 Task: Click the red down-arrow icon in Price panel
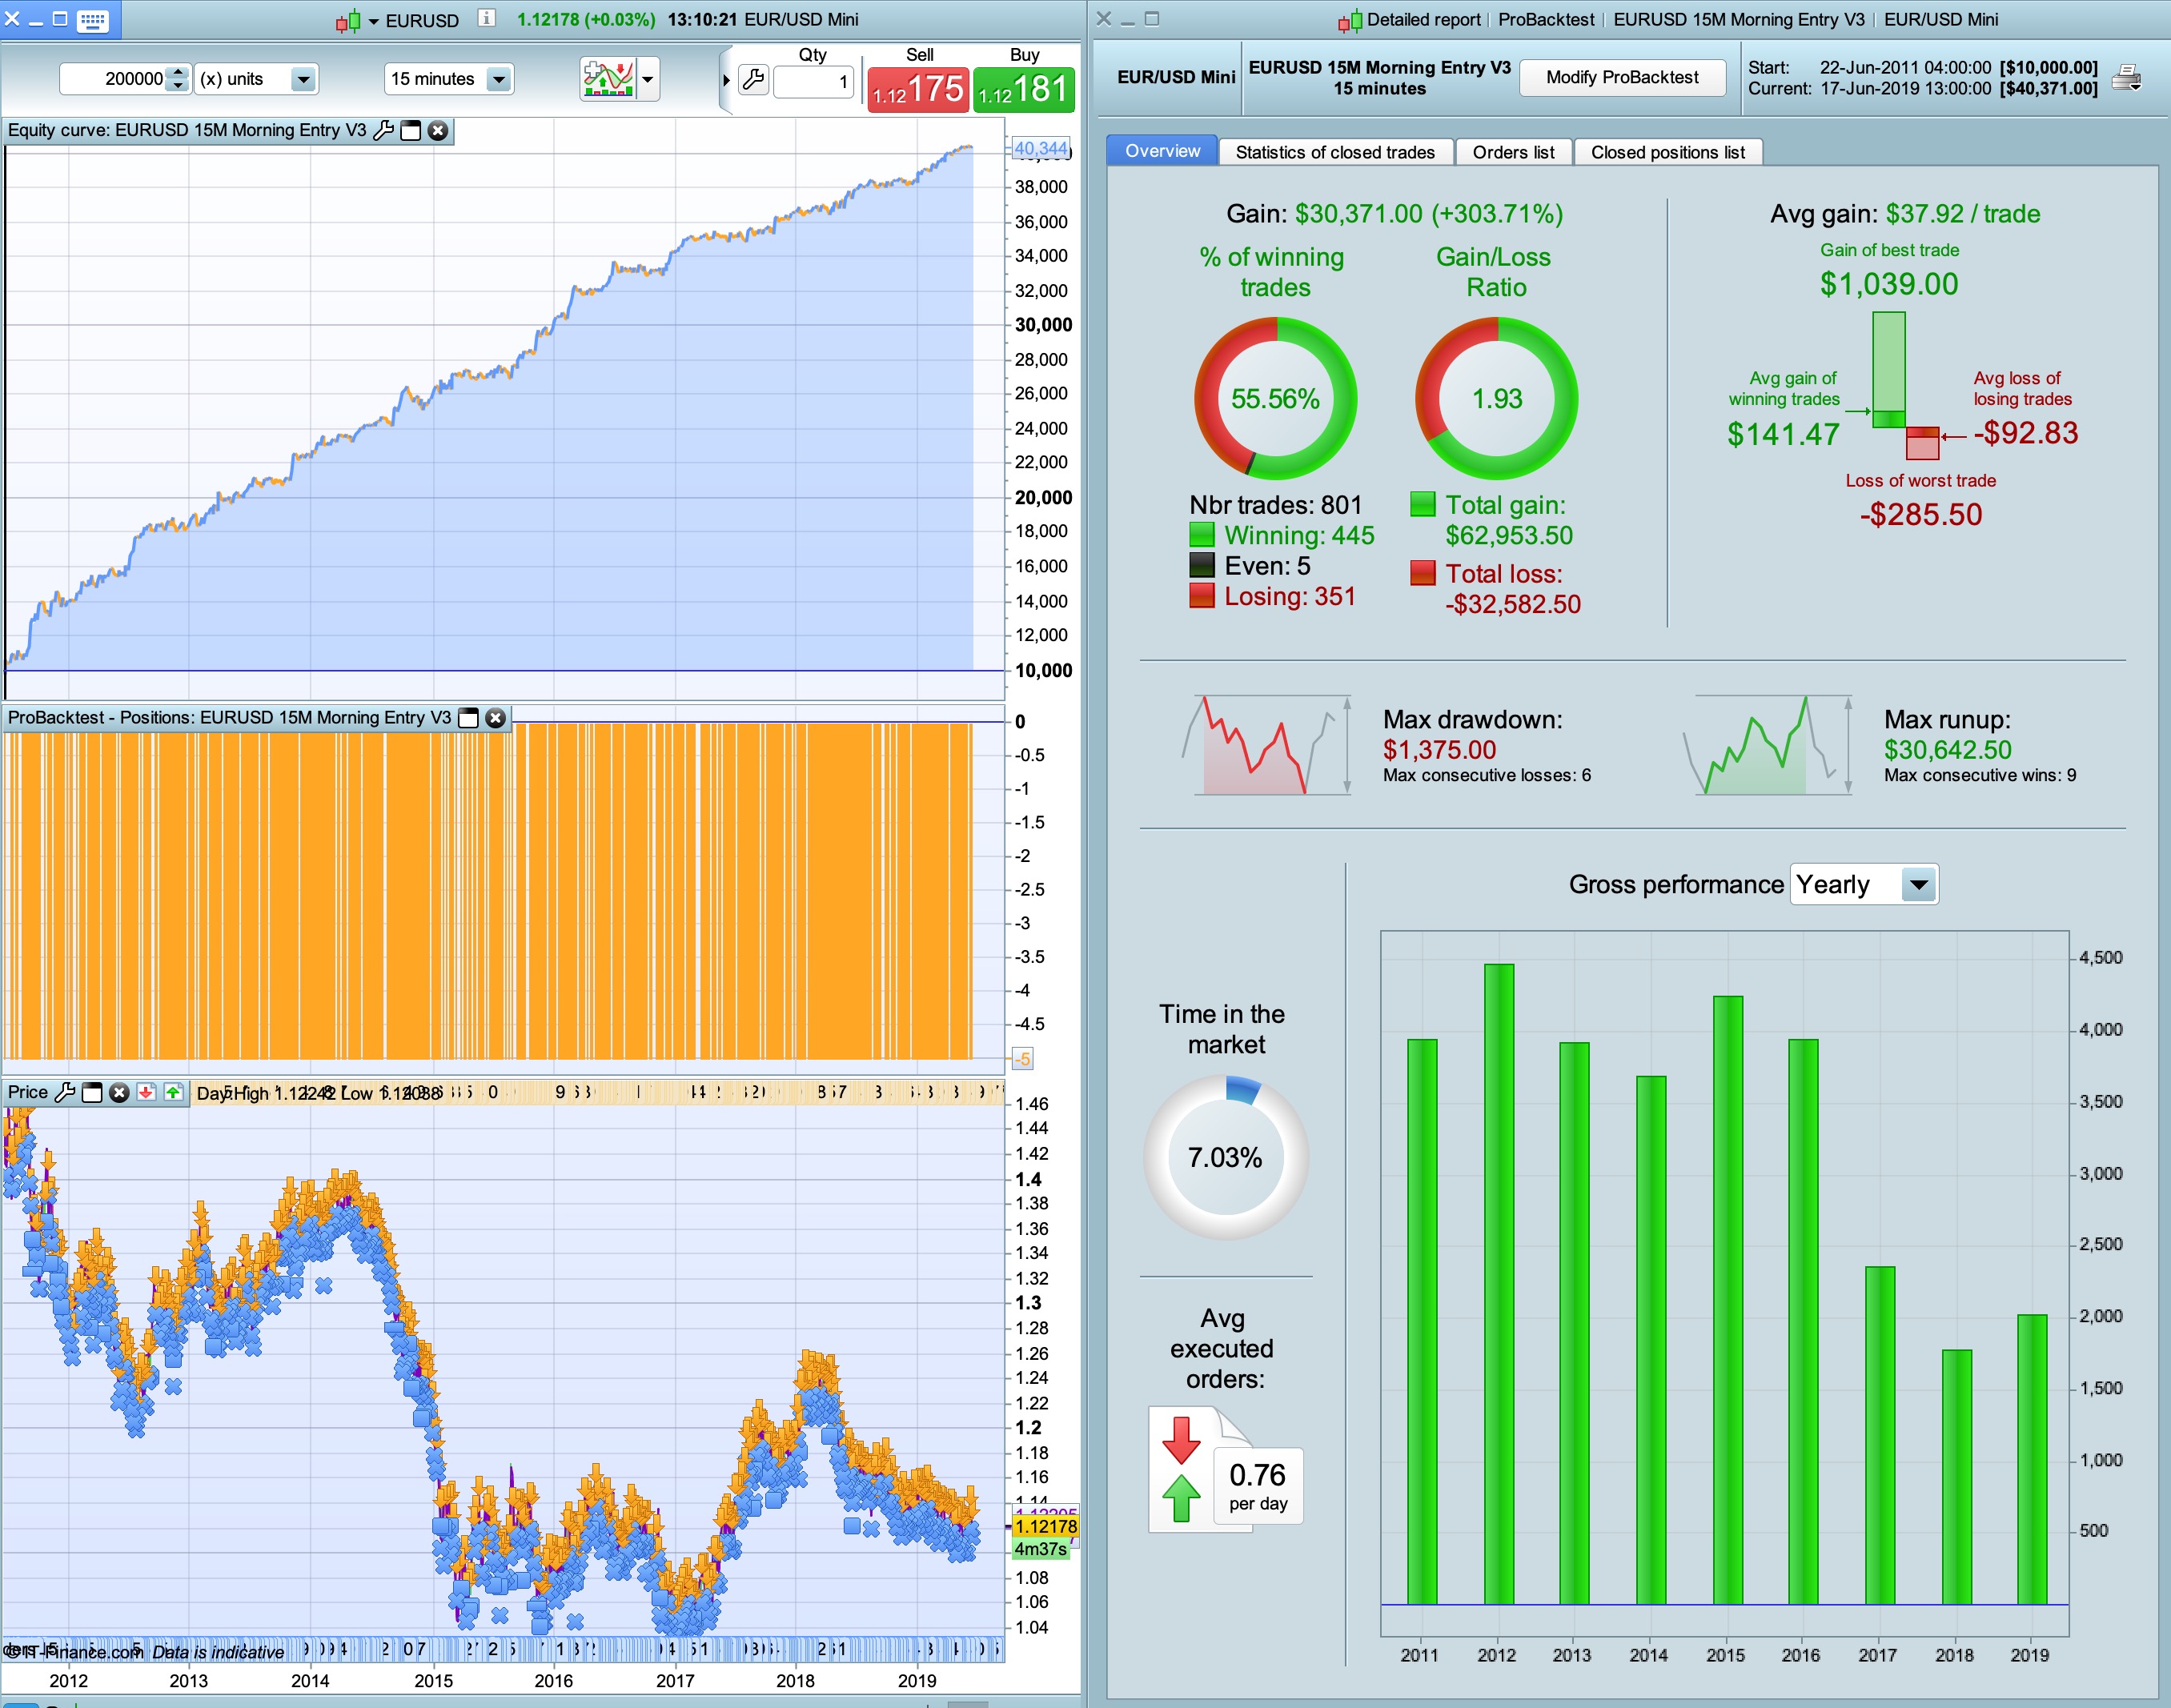(x=146, y=1092)
